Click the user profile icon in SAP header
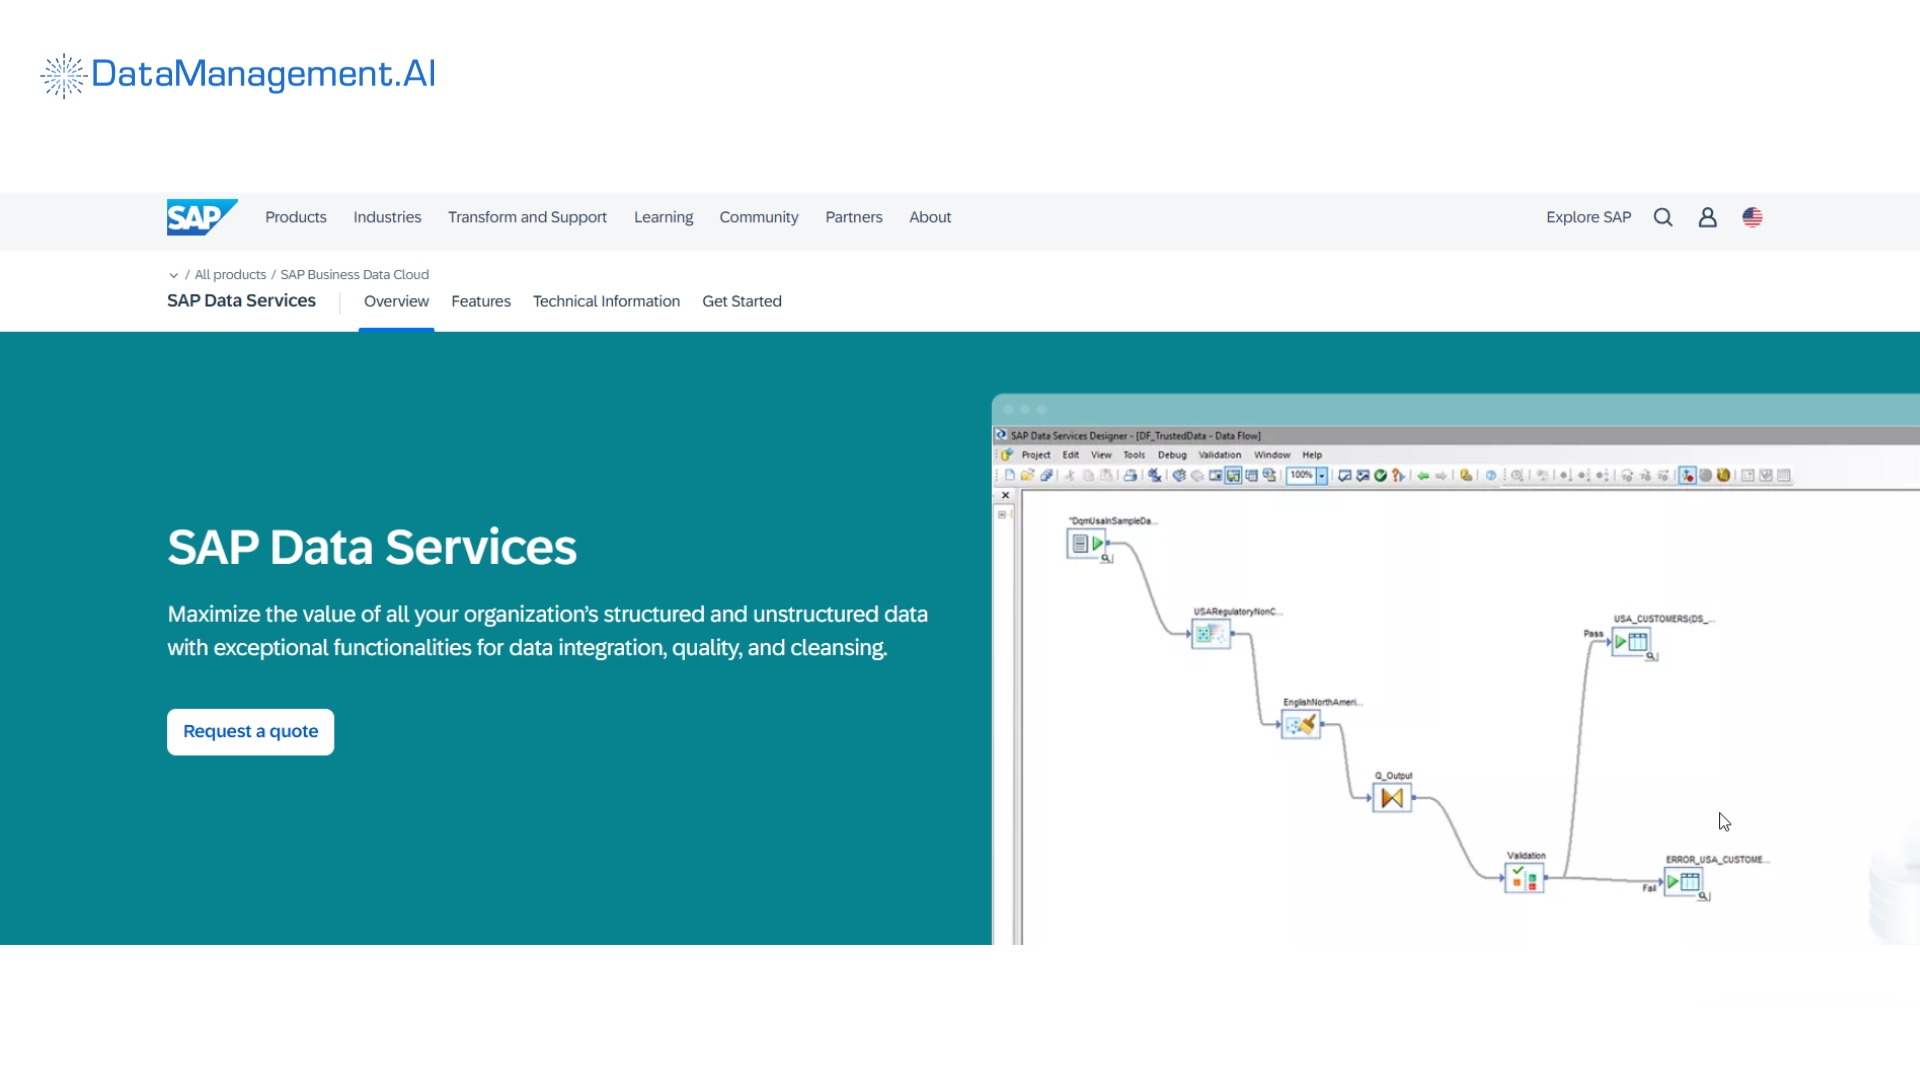Image resolution: width=1920 pixels, height=1080 pixels. click(x=1707, y=217)
